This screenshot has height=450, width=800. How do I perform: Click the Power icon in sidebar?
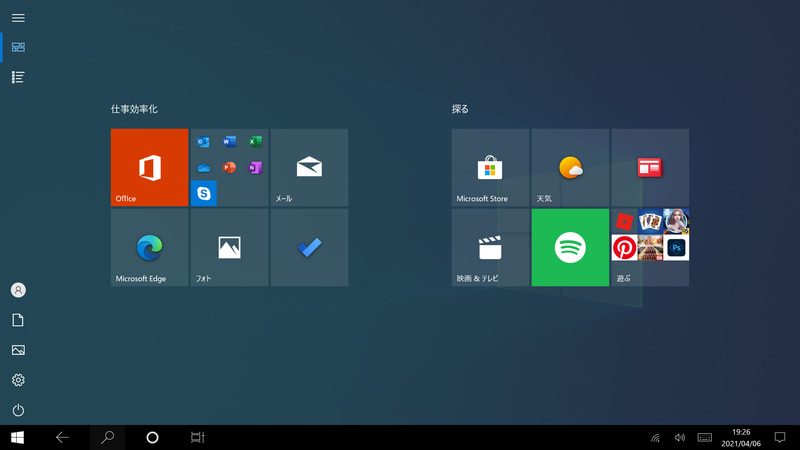click(x=18, y=410)
